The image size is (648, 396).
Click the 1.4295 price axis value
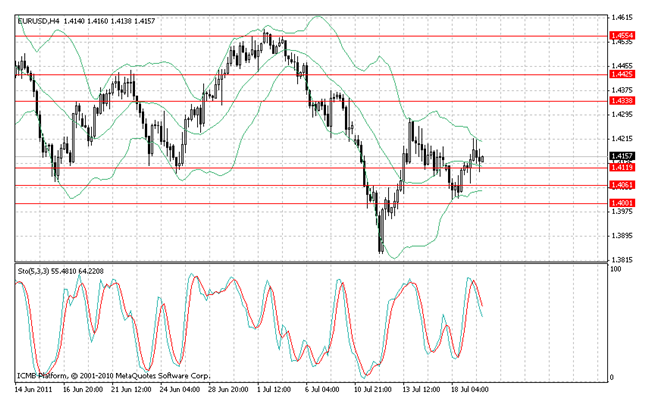pos(622,115)
